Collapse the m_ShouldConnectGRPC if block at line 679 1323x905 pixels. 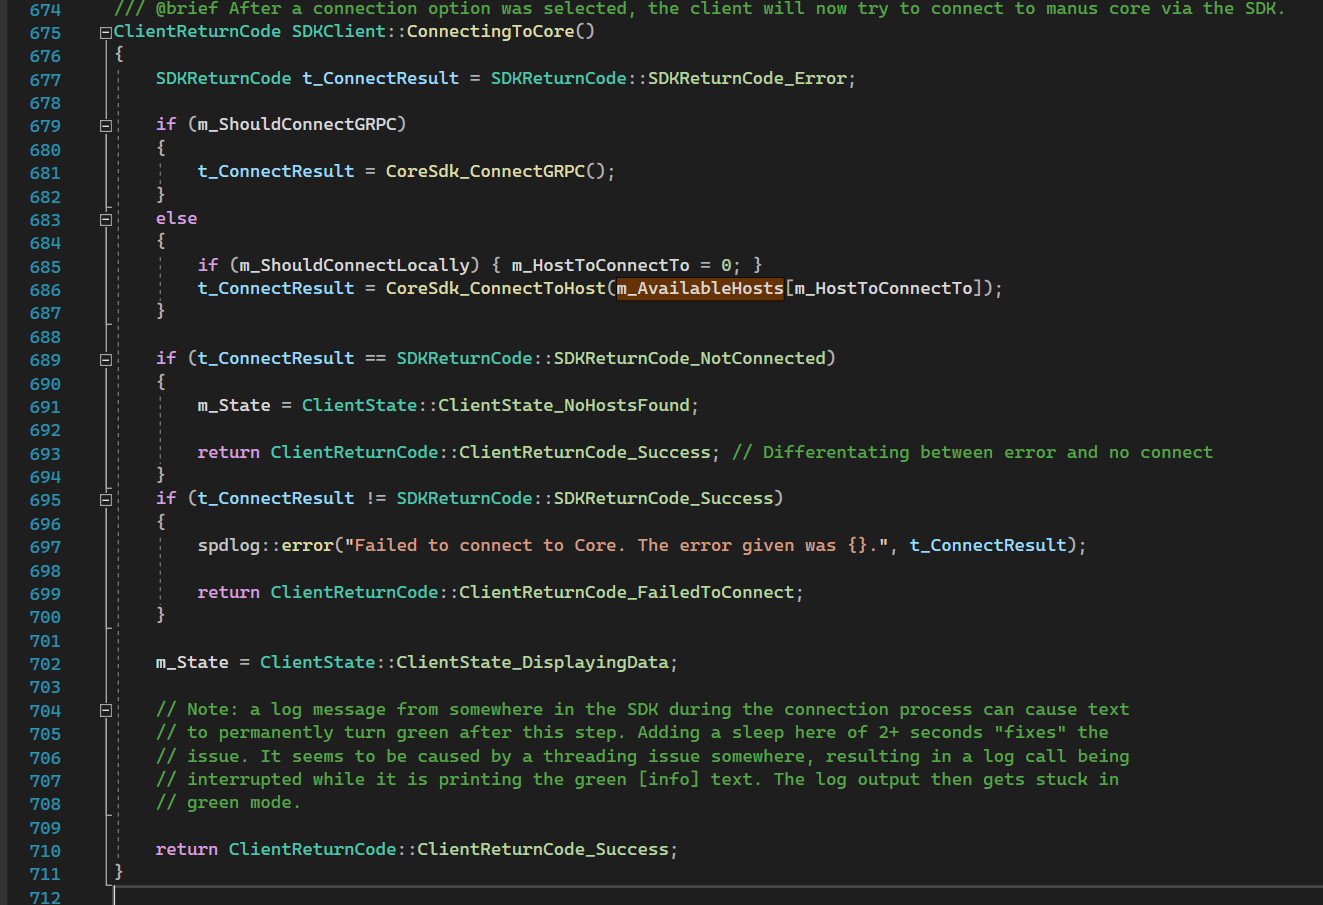(105, 126)
